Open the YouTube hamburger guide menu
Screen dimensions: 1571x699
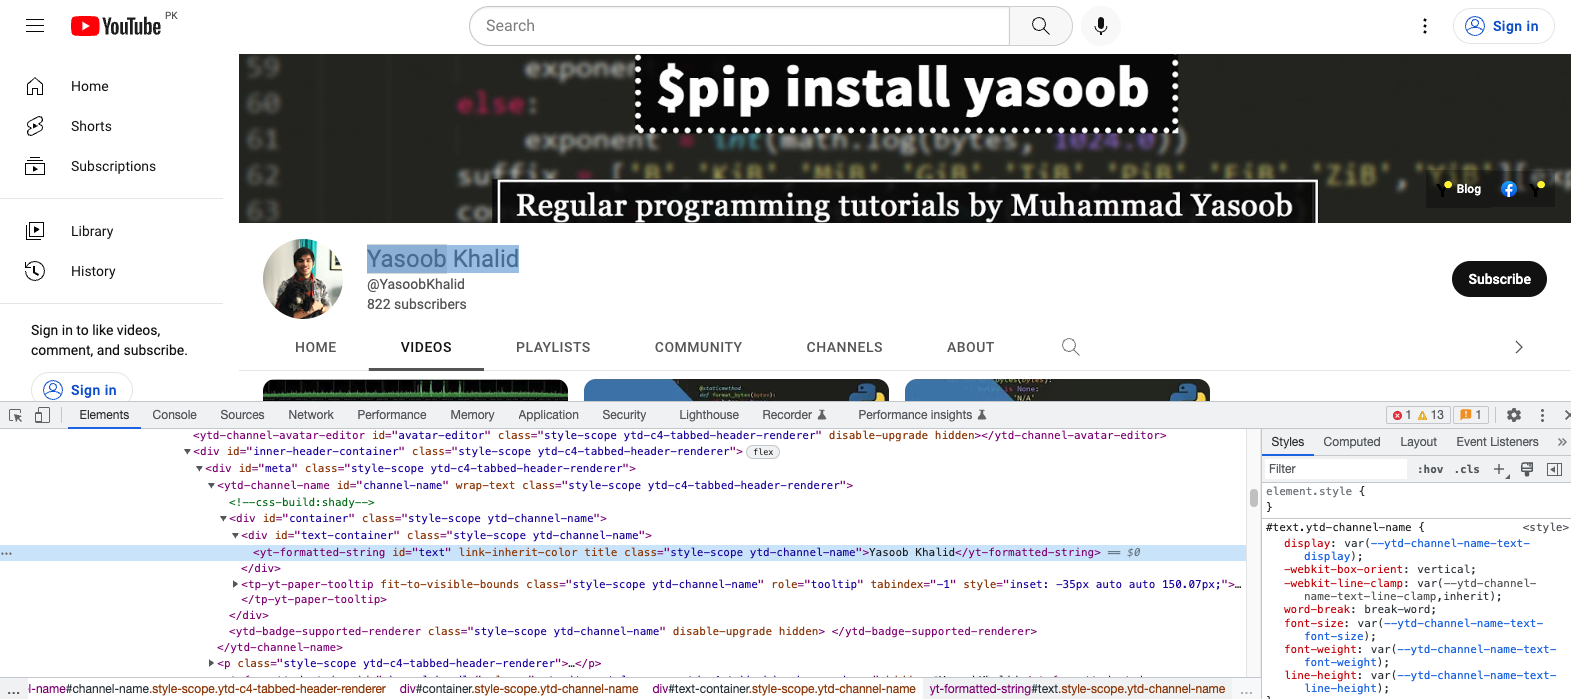[35, 26]
